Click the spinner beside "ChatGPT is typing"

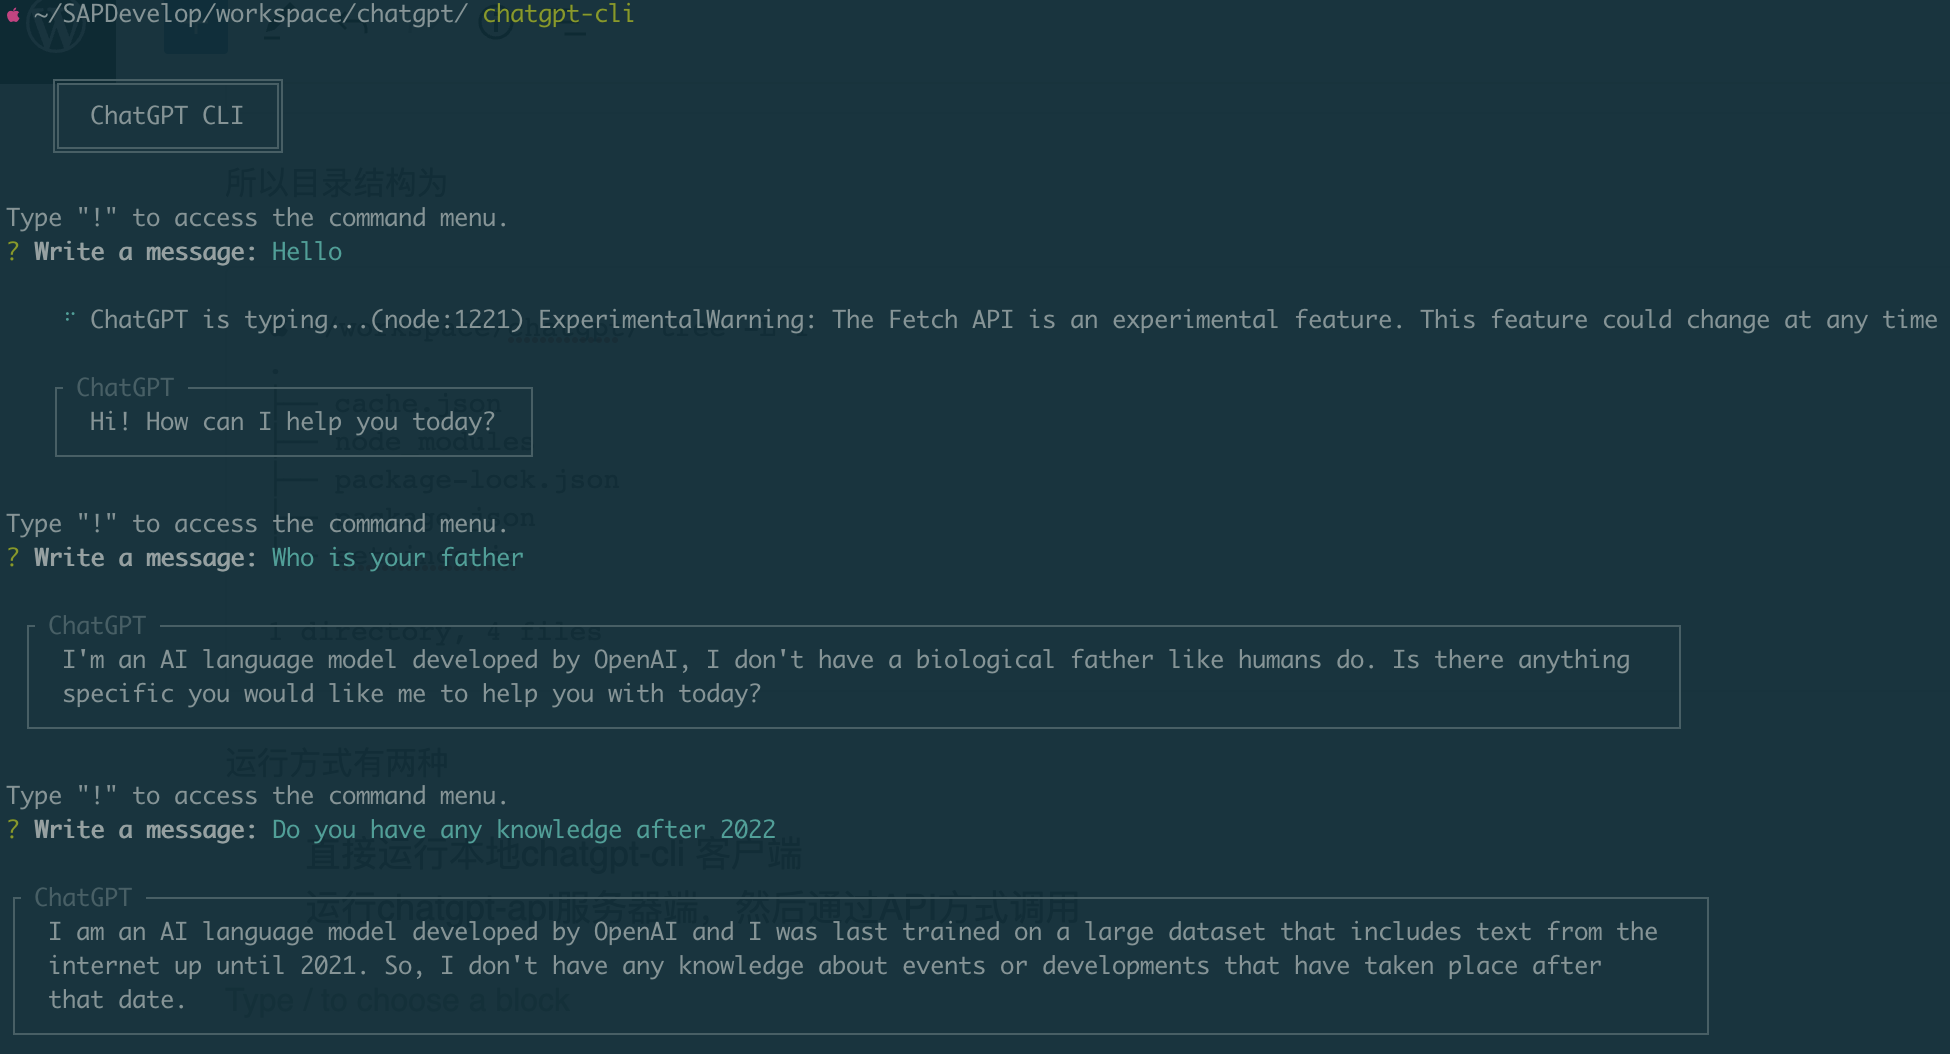click(x=69, y=318)
